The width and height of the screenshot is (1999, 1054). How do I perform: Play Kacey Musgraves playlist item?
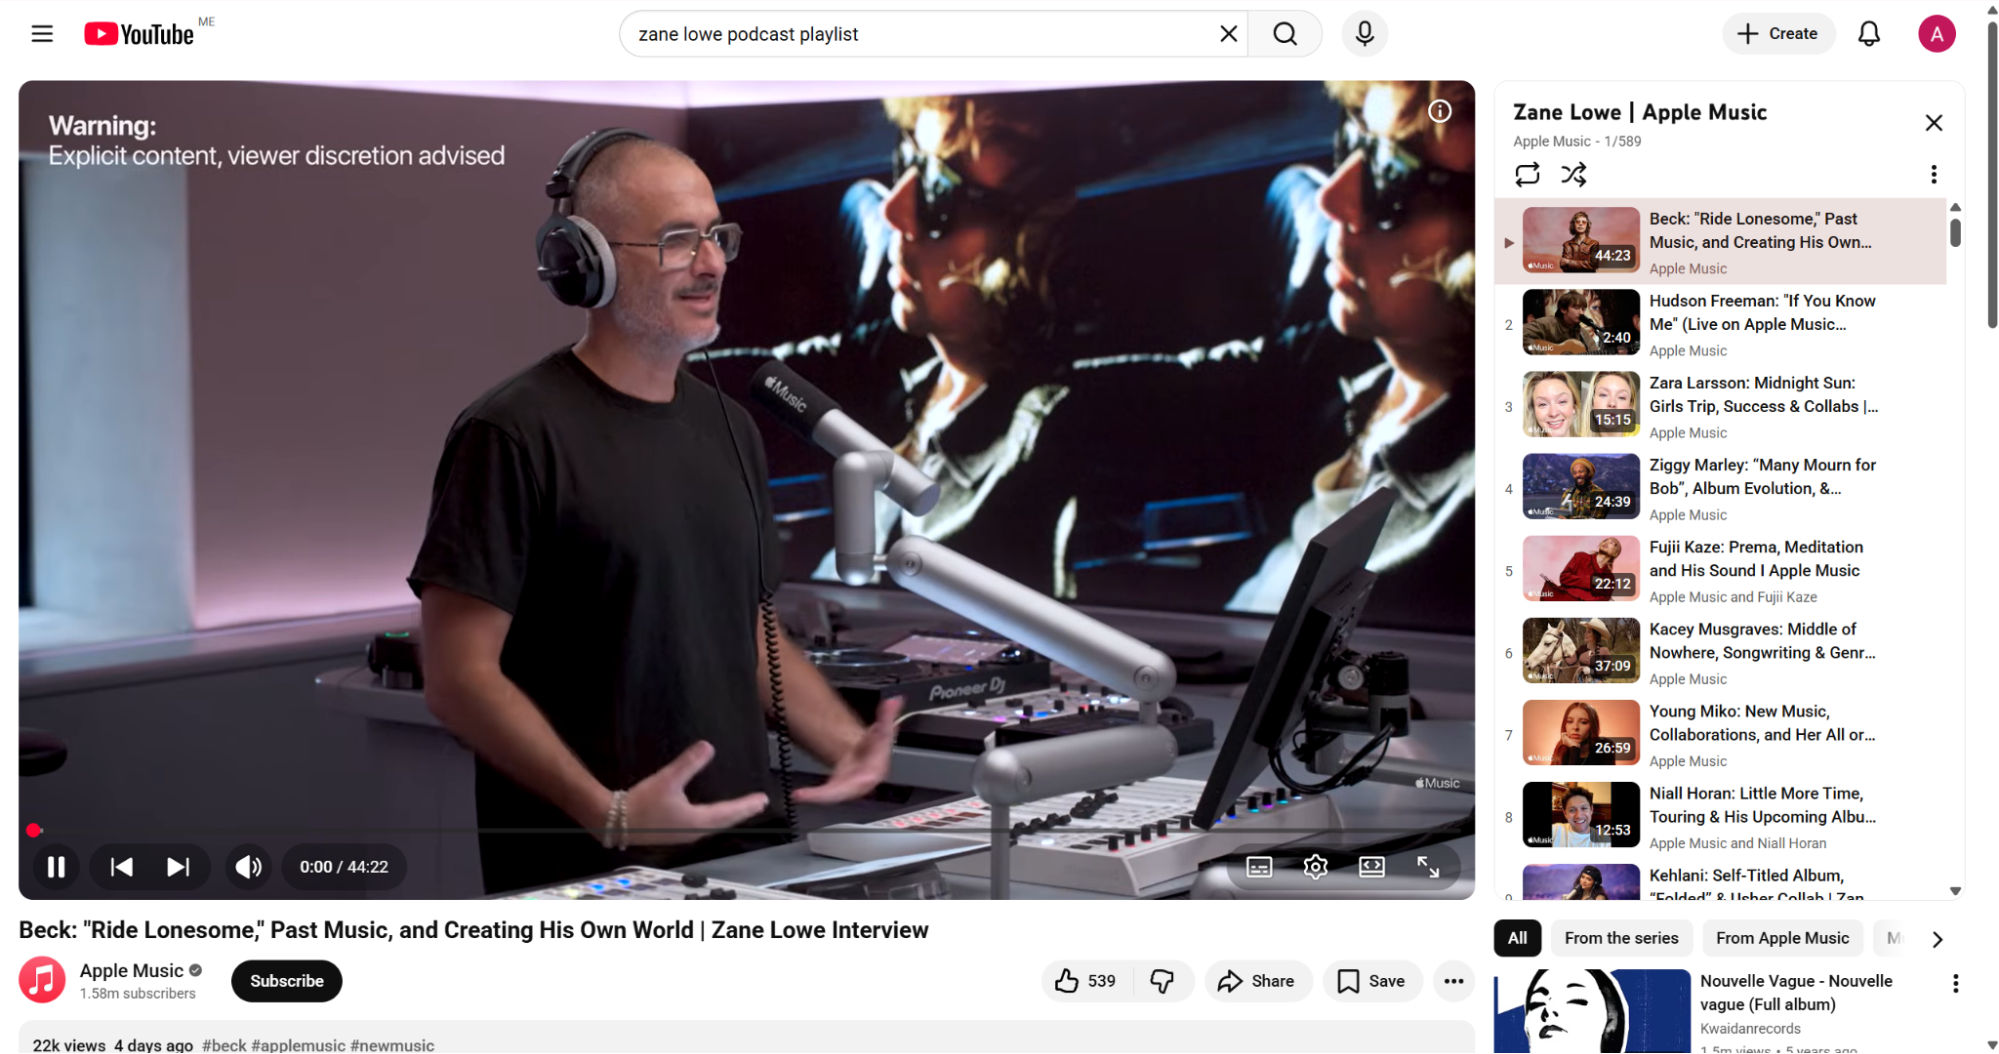tap(1720, 653)
